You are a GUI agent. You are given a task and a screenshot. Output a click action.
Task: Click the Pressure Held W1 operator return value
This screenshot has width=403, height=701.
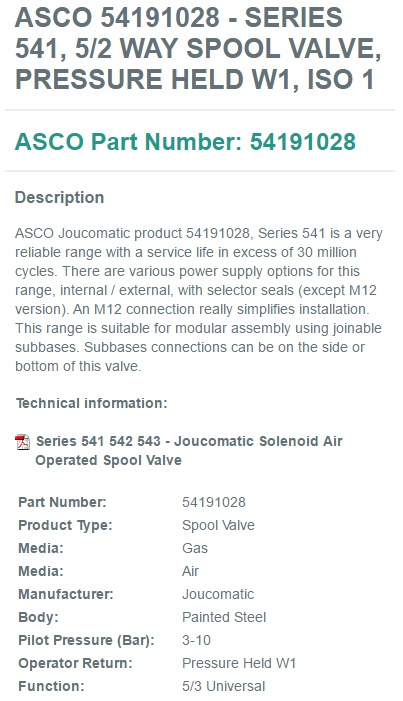(x=239, y=663)
